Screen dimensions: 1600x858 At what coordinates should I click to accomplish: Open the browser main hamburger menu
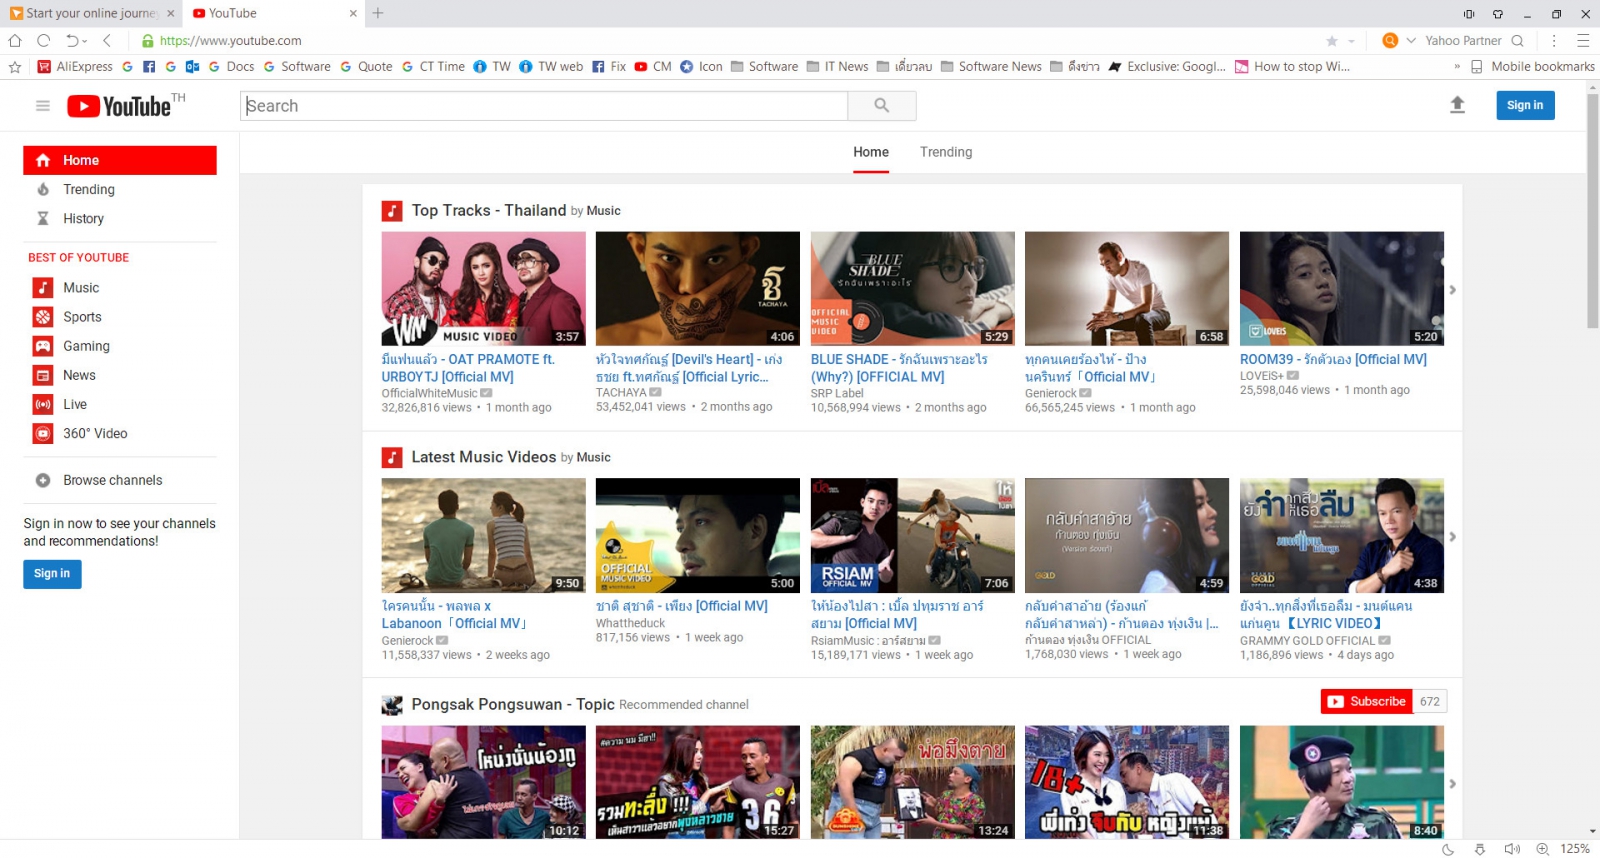[x=1583, y=41]
